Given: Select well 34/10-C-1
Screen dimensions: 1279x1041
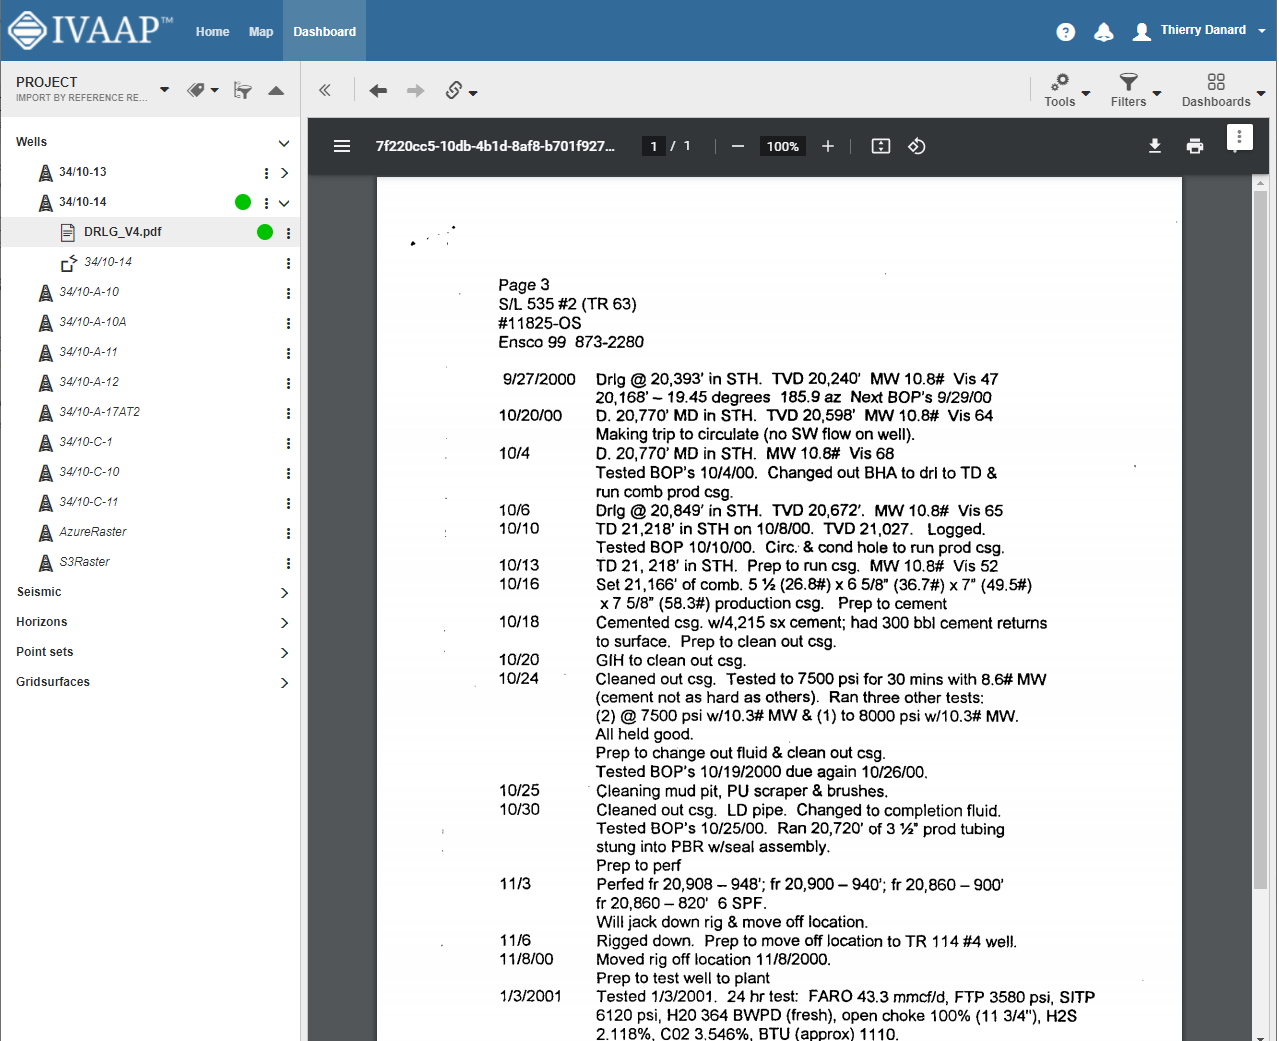Looking at the screenshot, I should (x=86, y=442).
